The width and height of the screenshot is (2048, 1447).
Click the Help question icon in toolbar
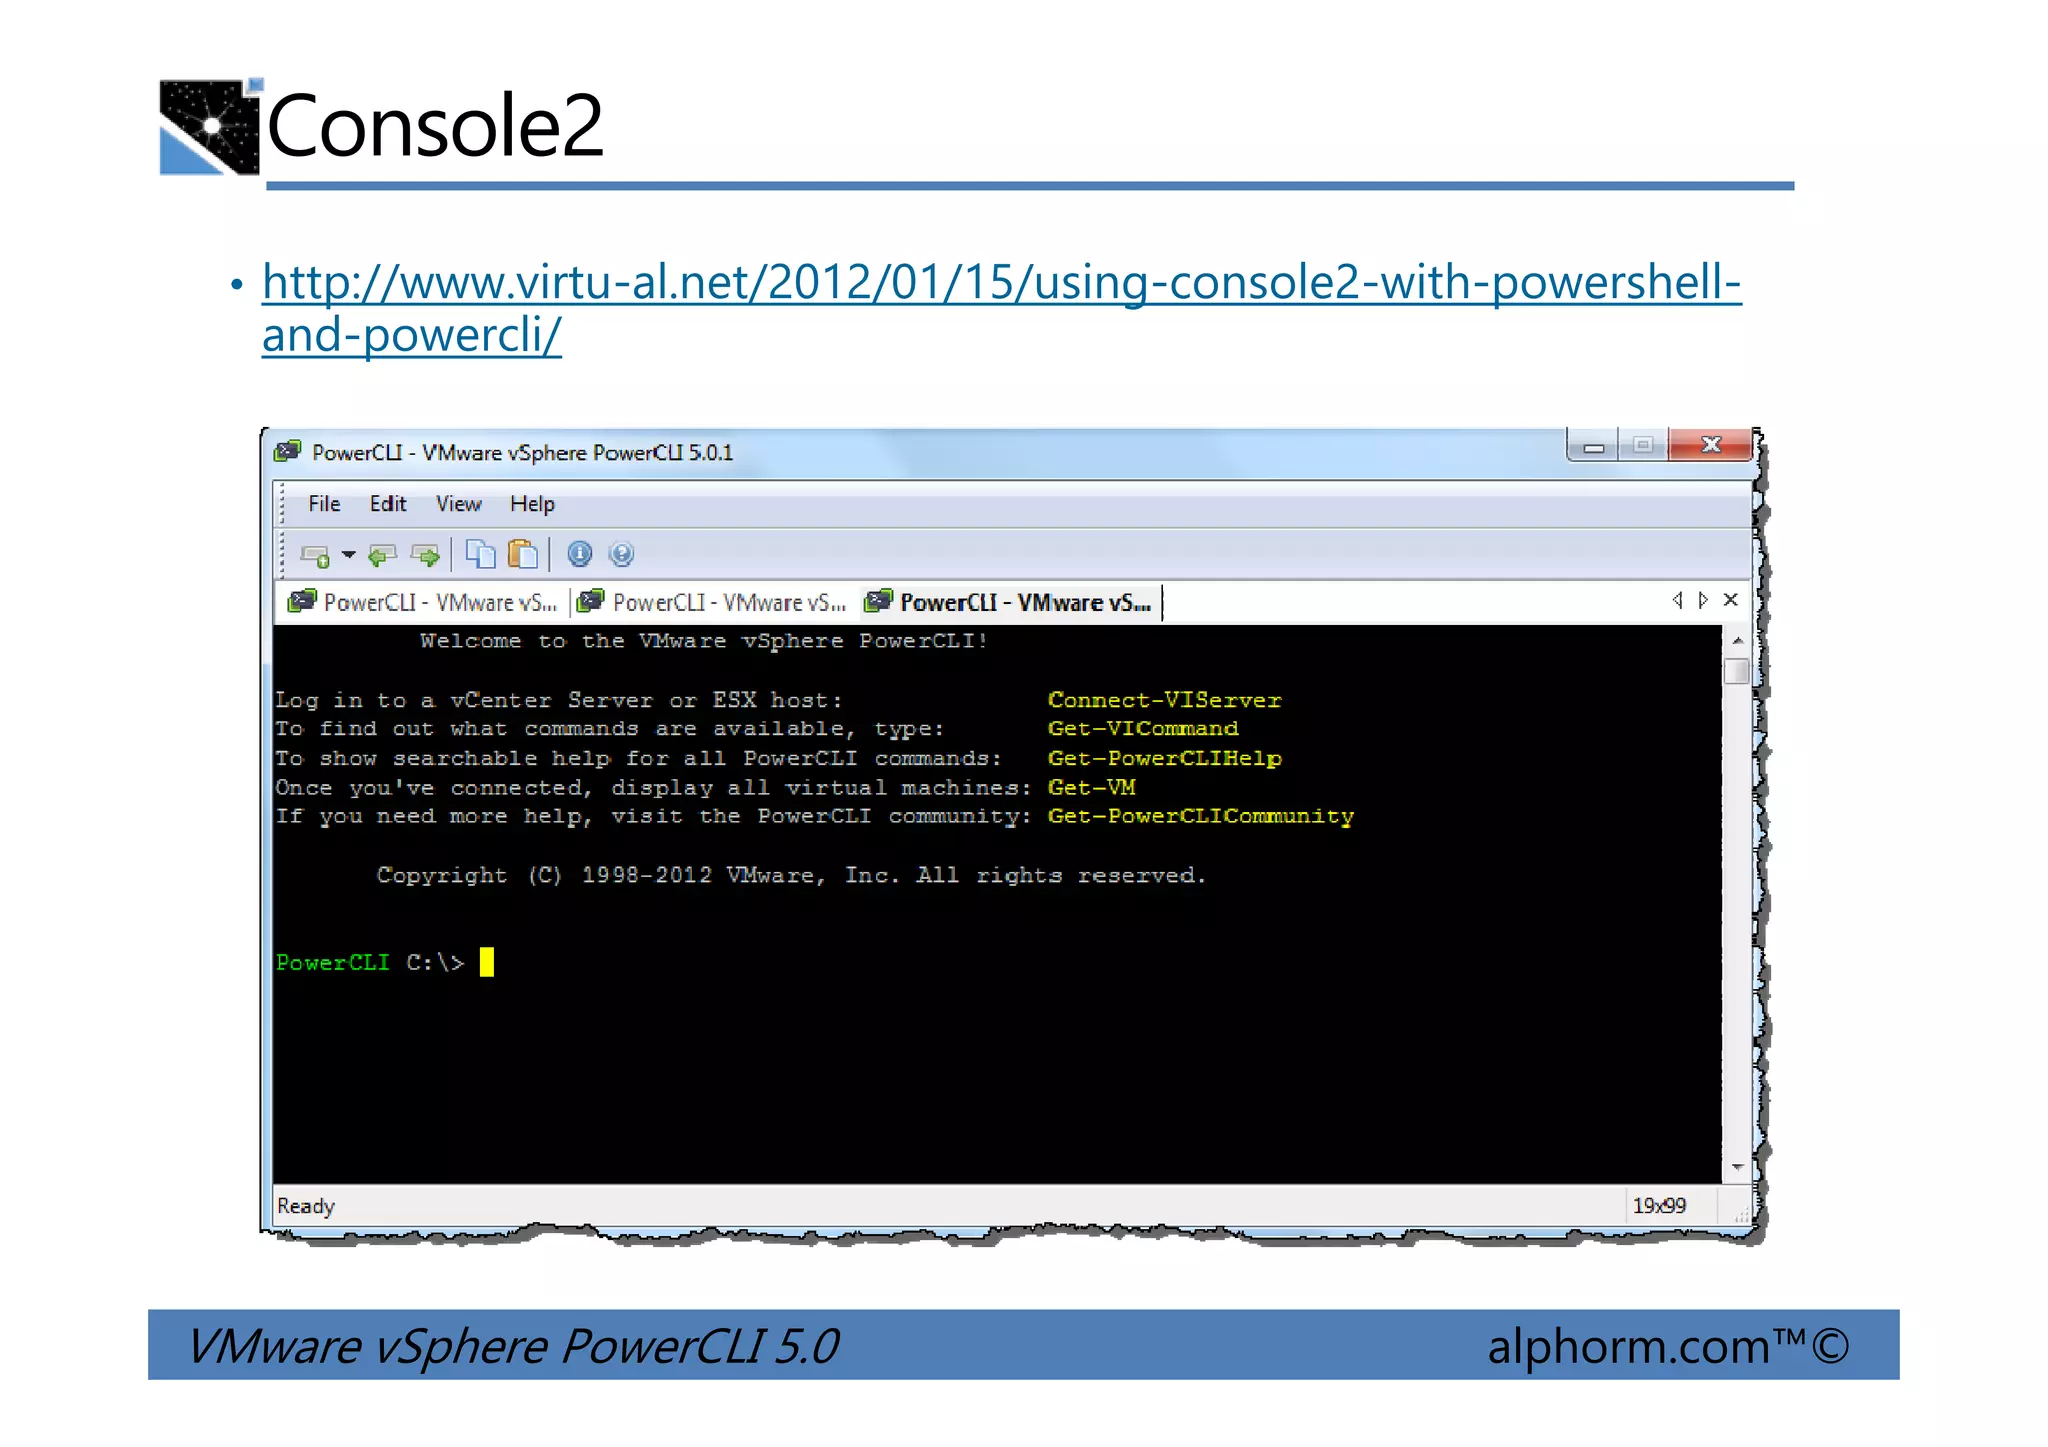[621, 554]
